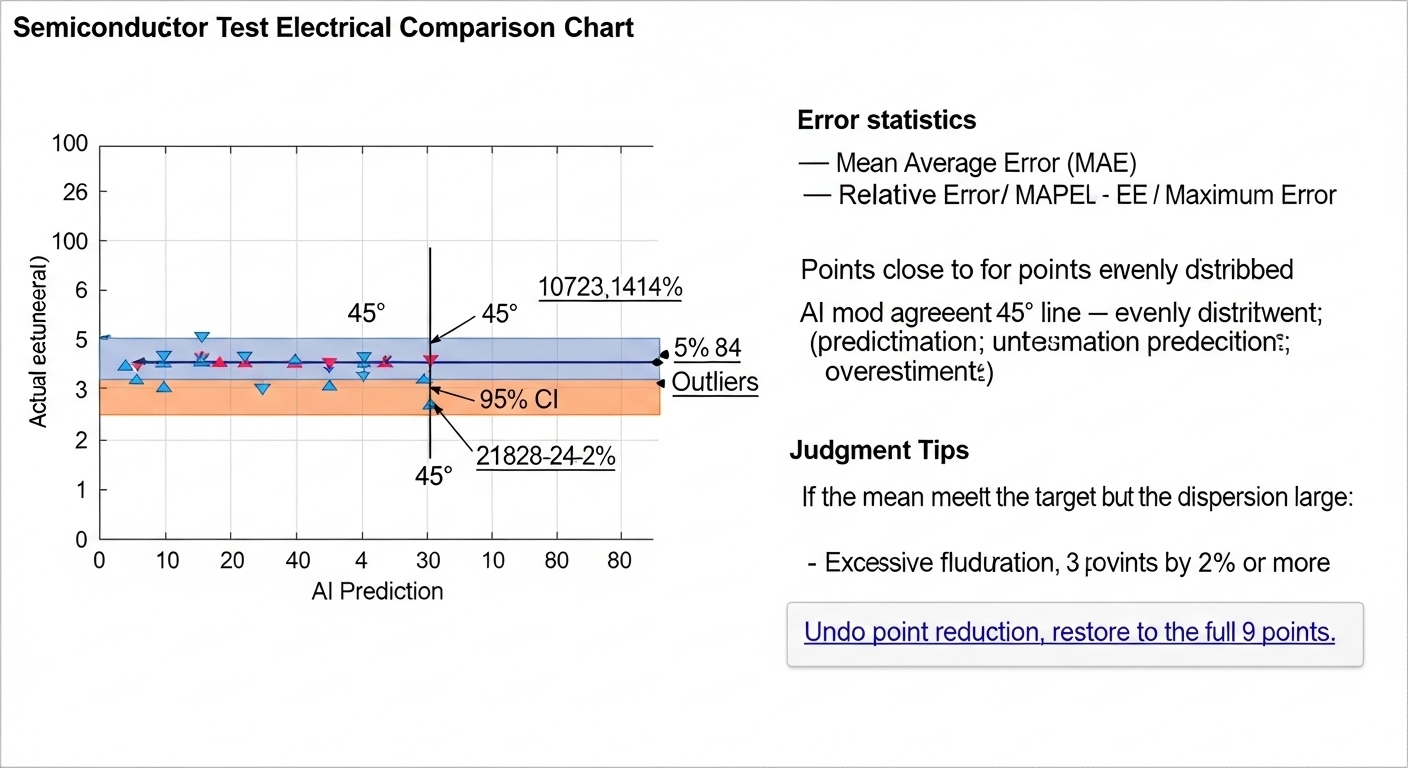The image size is (1408, 768).
Task: Click the lowest blue triangle in orange band
Action: click(430, 404)
